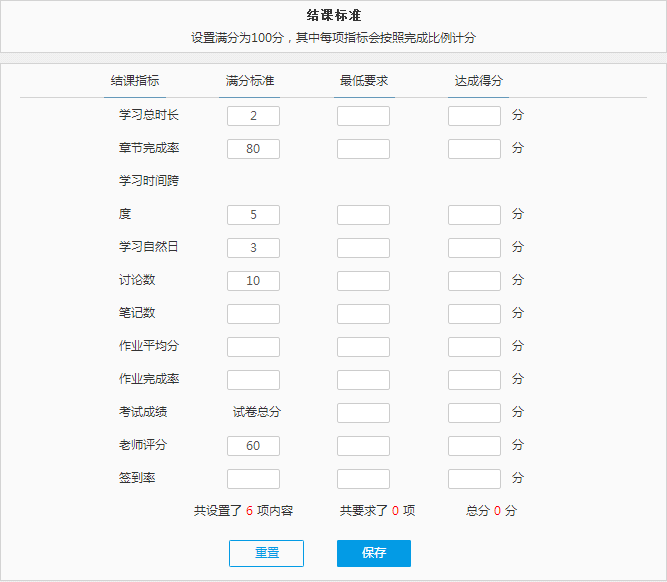667x582 pixels.
Task: Select 满分标准 field for 作业完成率
Action: tap(254, 379)
